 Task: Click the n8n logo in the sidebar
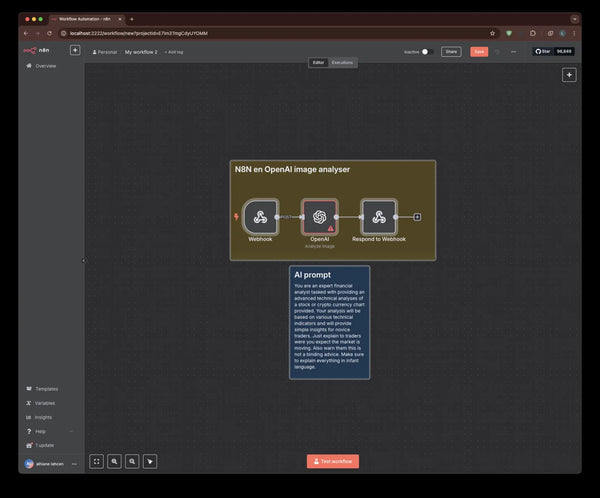tap(36, 50)
